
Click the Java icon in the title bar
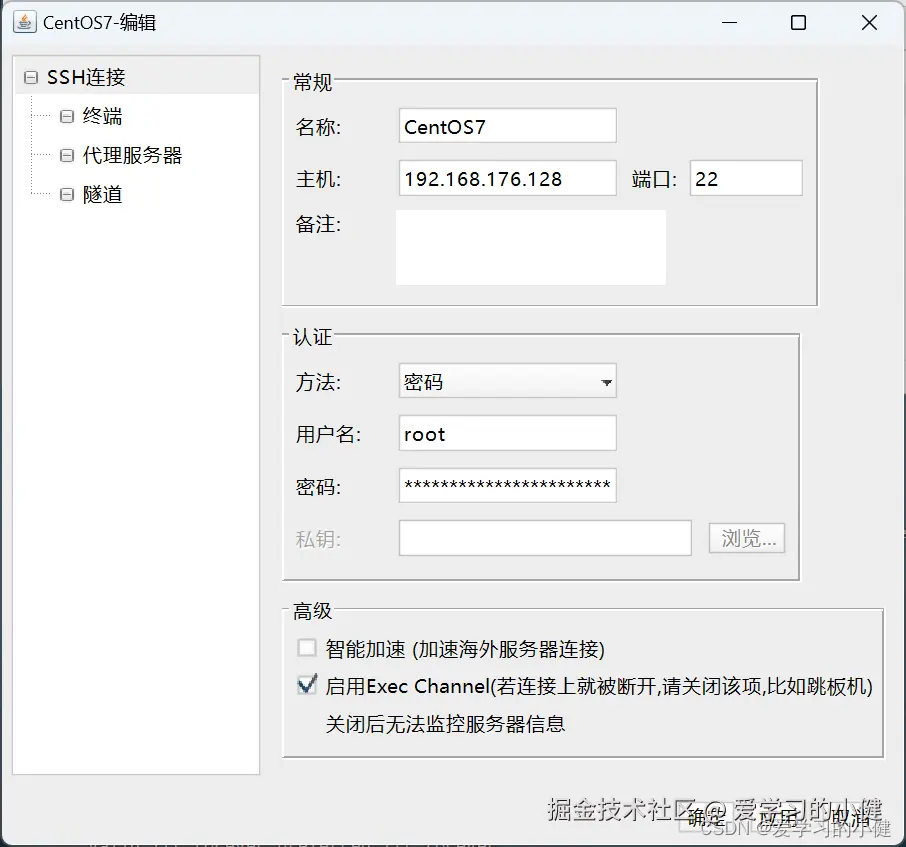pyautogui.click(x=22, y=21)
